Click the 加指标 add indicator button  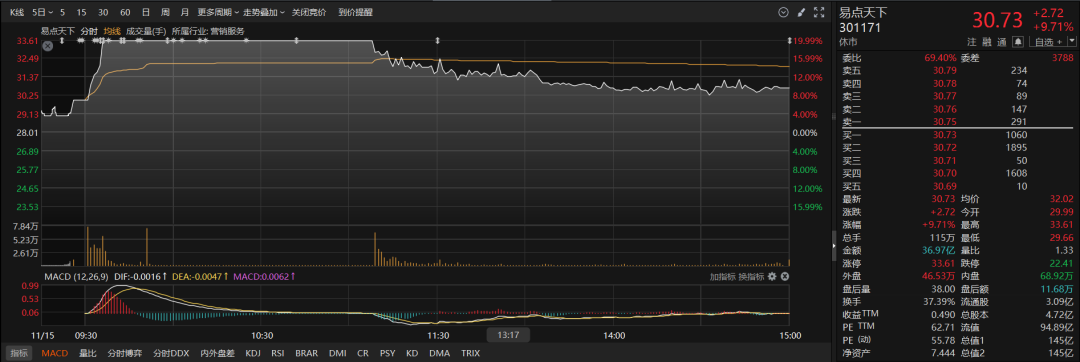[723, 276]
